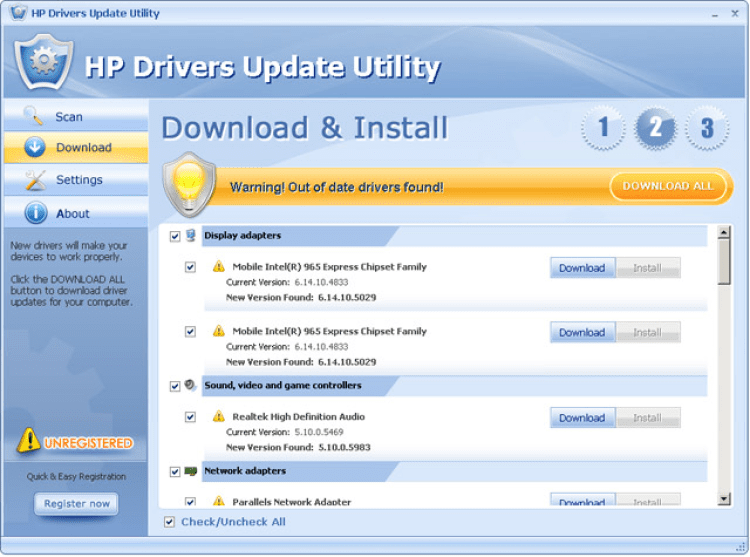Image resolution: width=750 pixels, height=557 pixels.
Task: Click warning icon beside first Mobile Intel driver
Action: (x=219, y=266)
